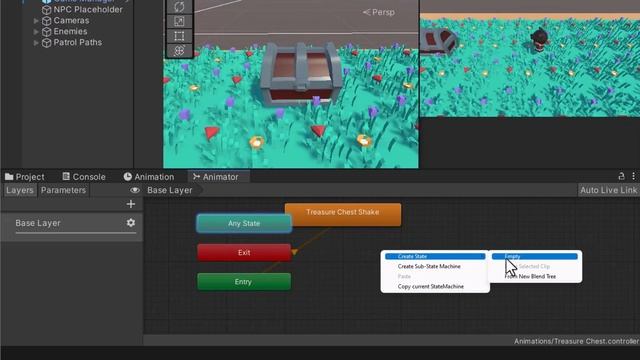Select the Rotate tool in scene toolbar
The height and width of the screenshot is (360, 640).
coord(179,7)
